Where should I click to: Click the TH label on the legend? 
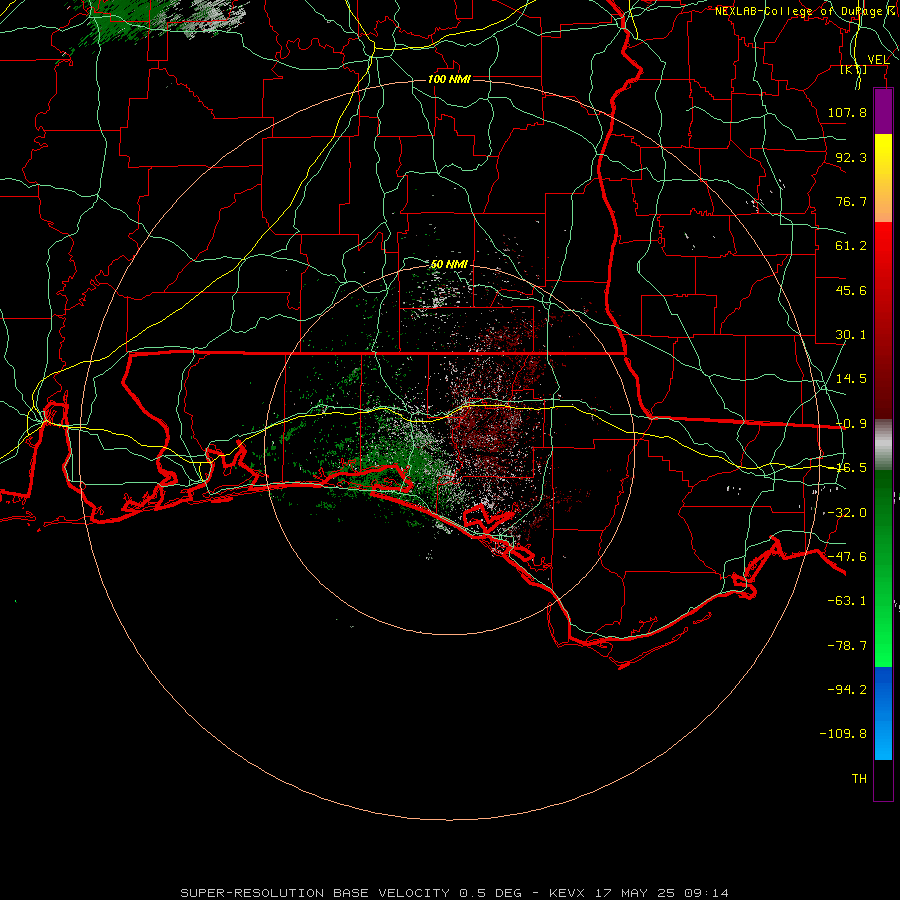click(859, 779)
